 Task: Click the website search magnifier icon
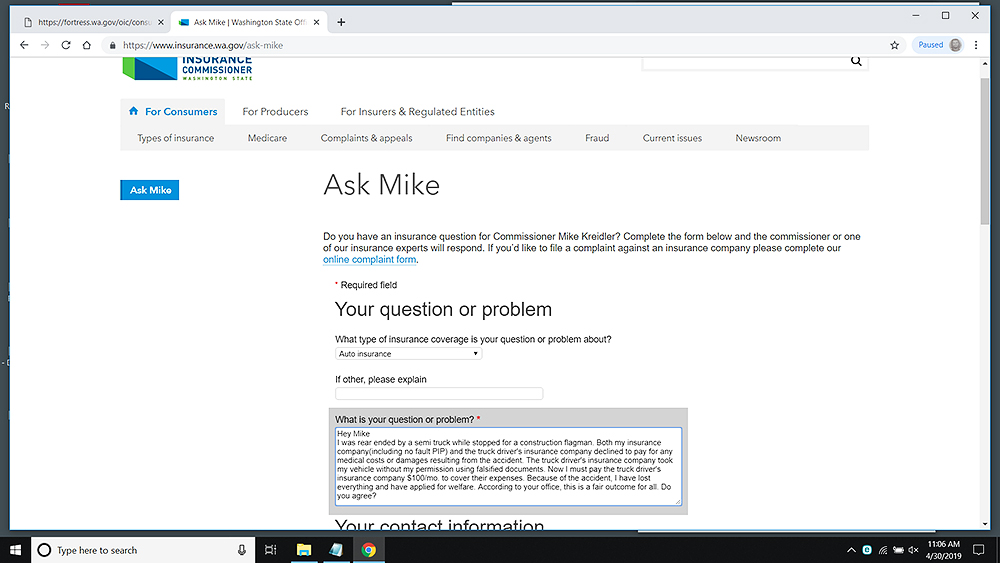pos(856,61)
